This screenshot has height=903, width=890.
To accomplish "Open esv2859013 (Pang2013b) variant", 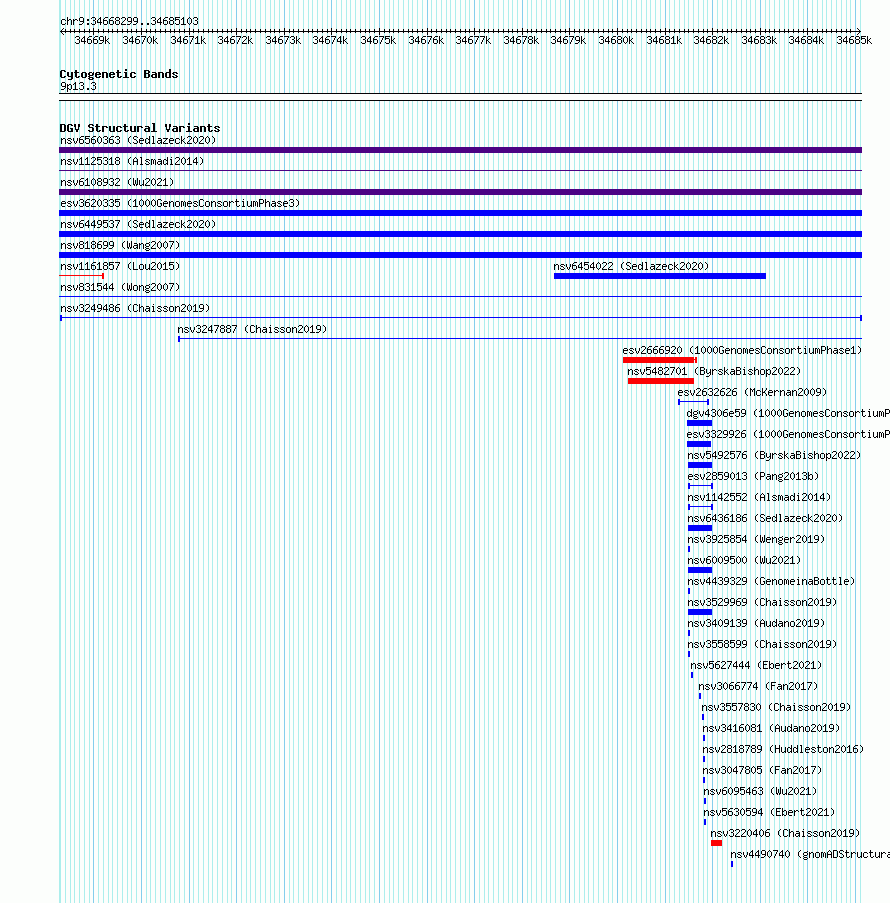I will (753, 476).
